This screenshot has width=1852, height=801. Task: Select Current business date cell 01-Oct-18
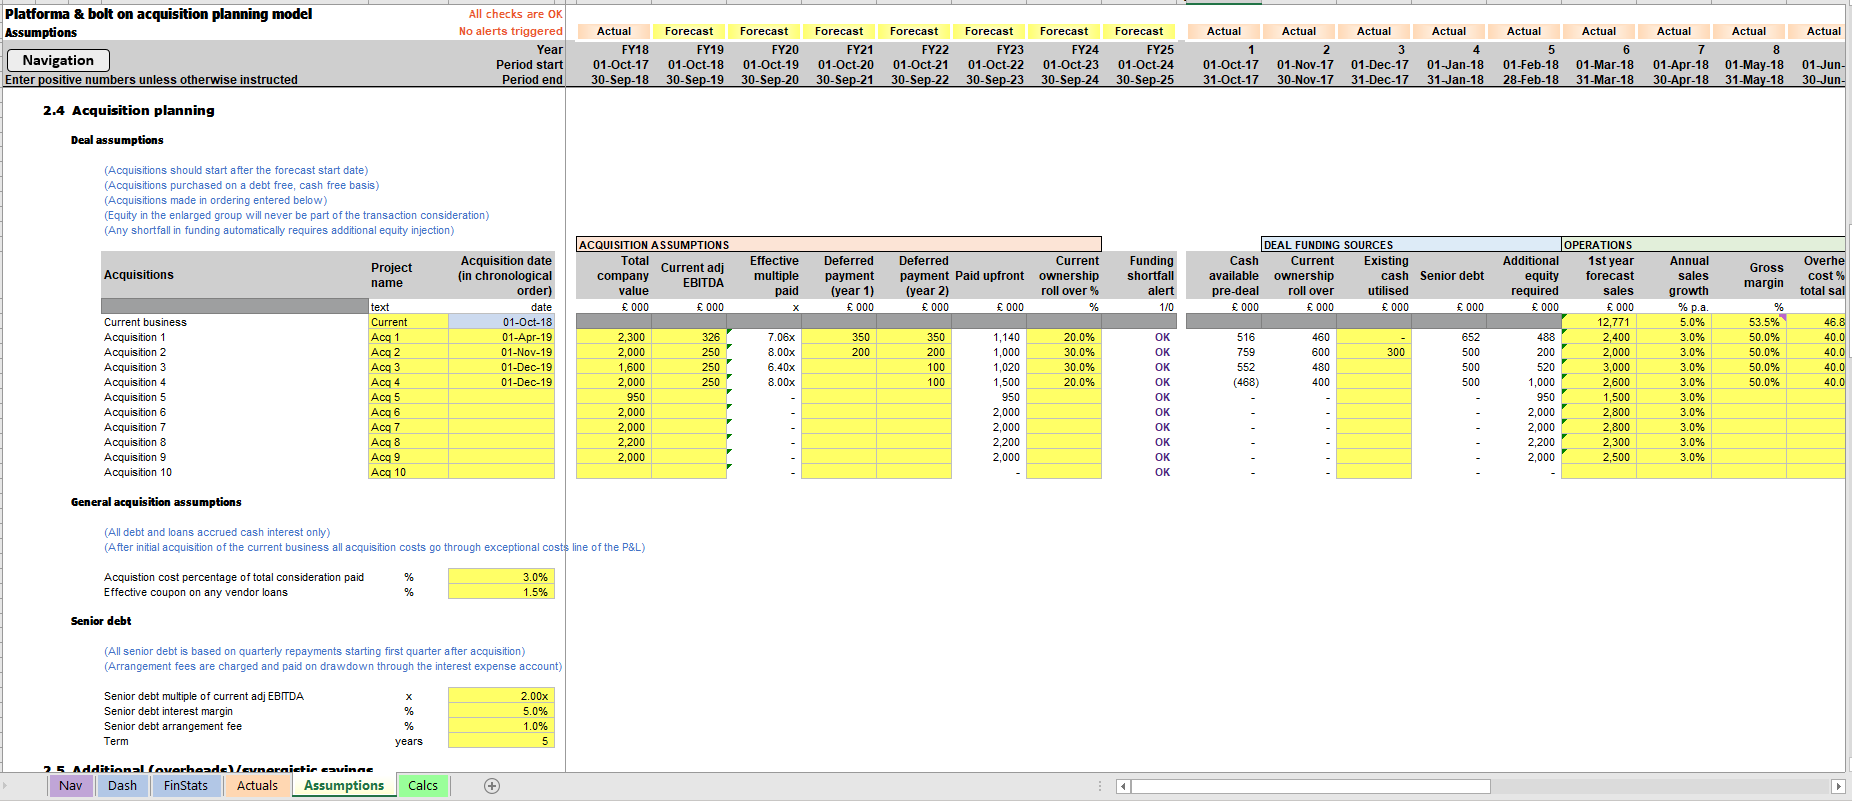click(x=501, y=322)
